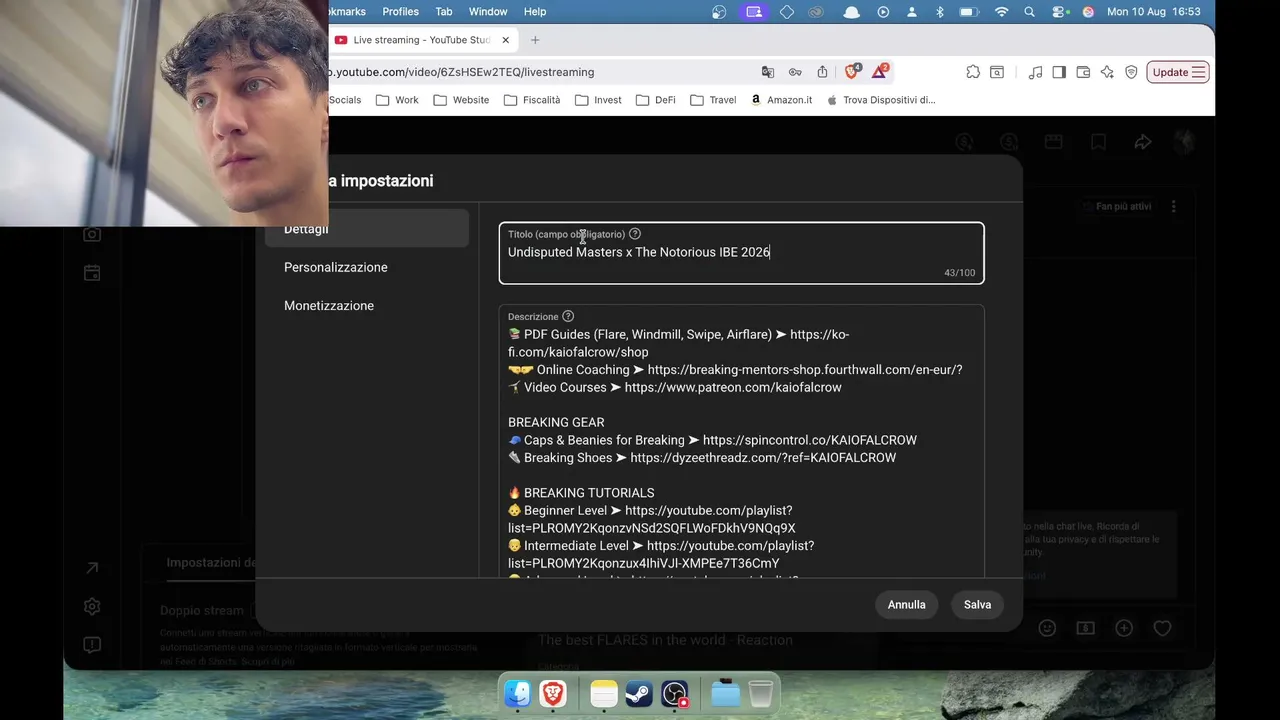This screenshot has width=1280, height=720.
Task: Open the Invest bookmarks folder
Action: [598, 100]
